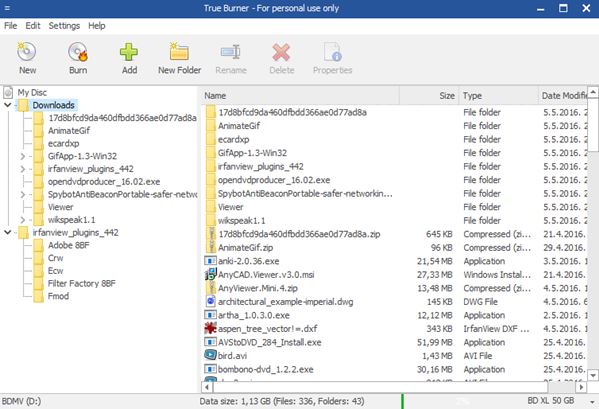Click the DWG File type cell
The width and height of the screenshot is (599, 409).
pyautogui.click(x=481, y=302)
